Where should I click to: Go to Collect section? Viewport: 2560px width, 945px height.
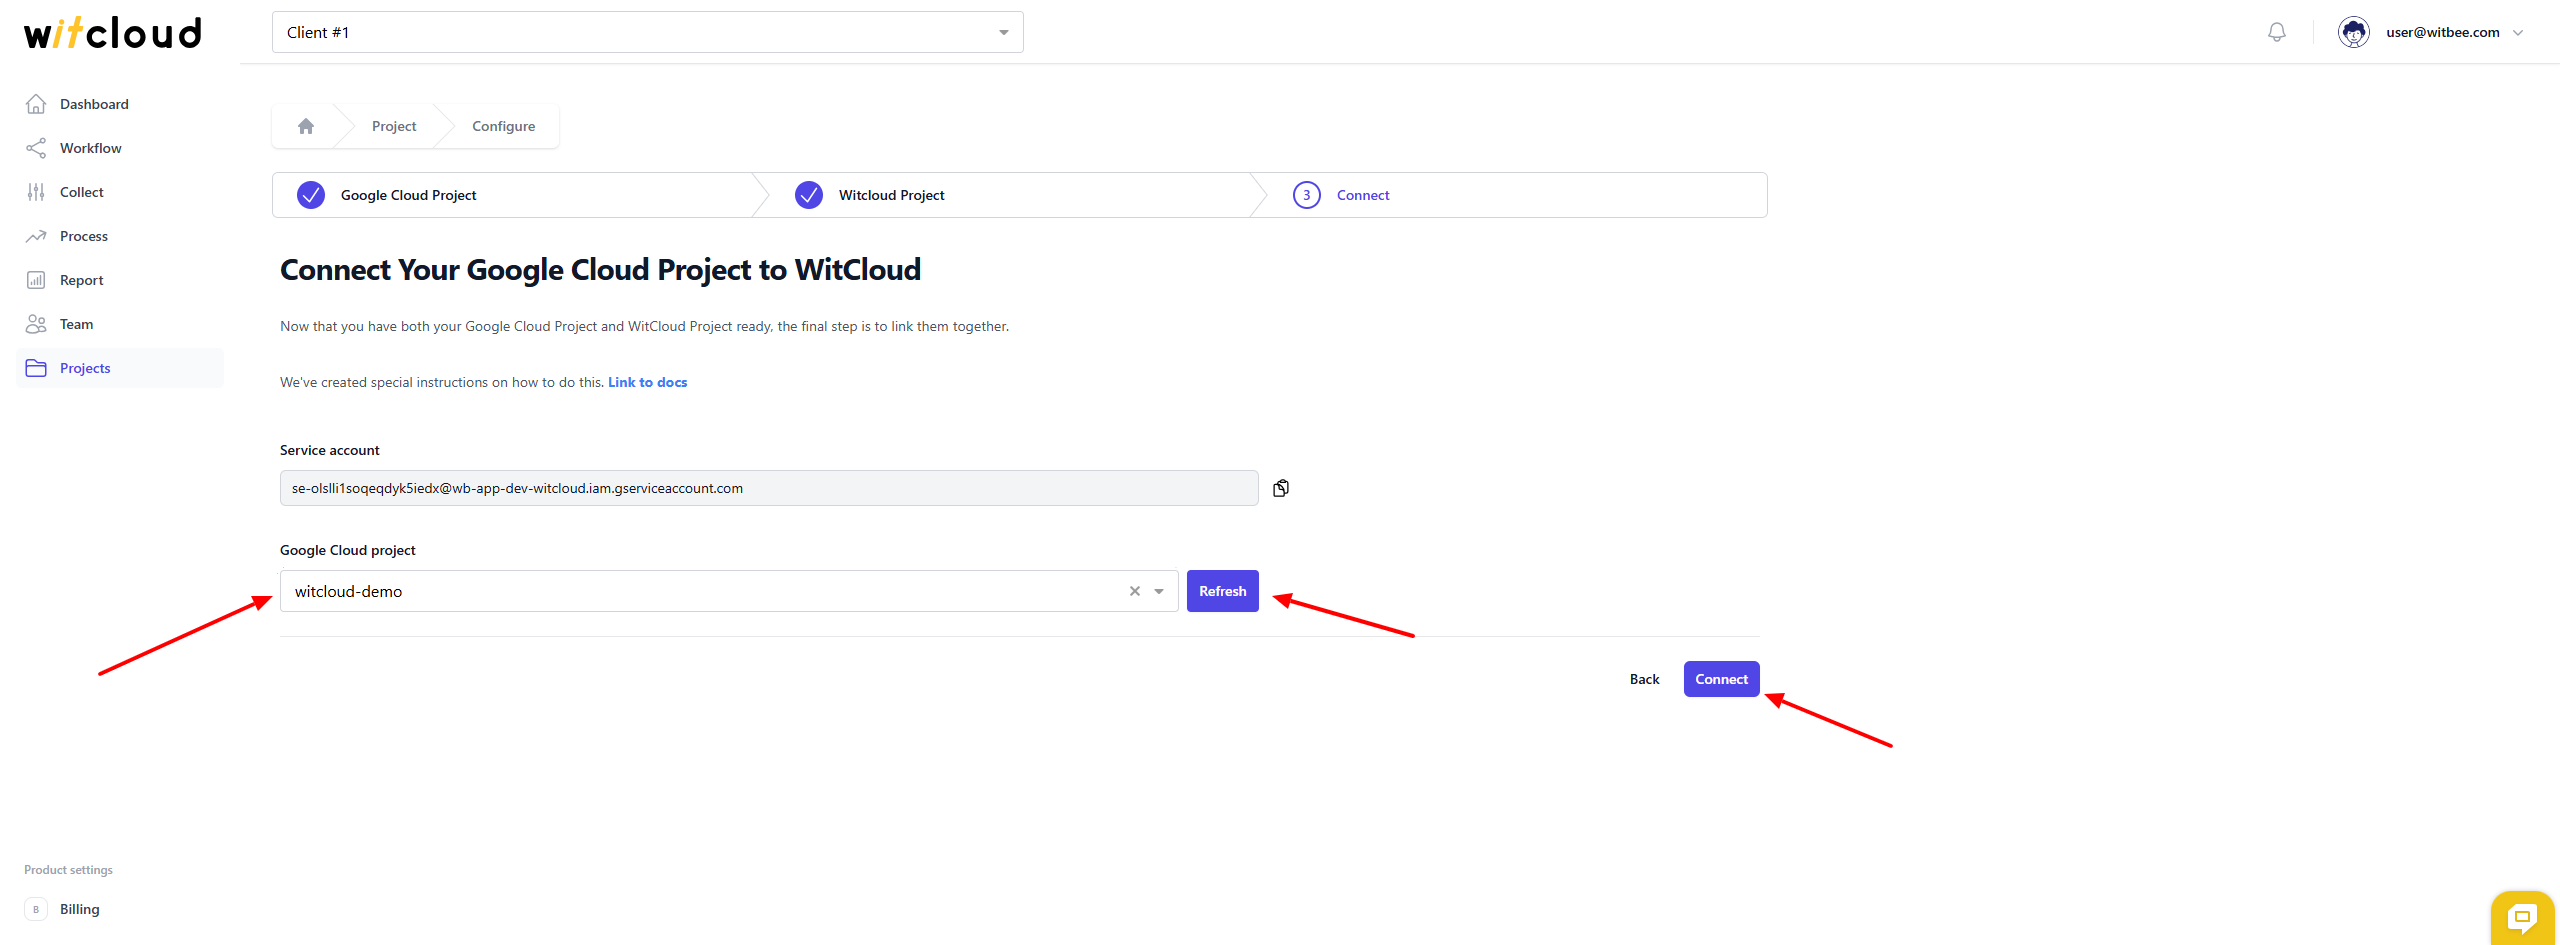coord(82,192)
